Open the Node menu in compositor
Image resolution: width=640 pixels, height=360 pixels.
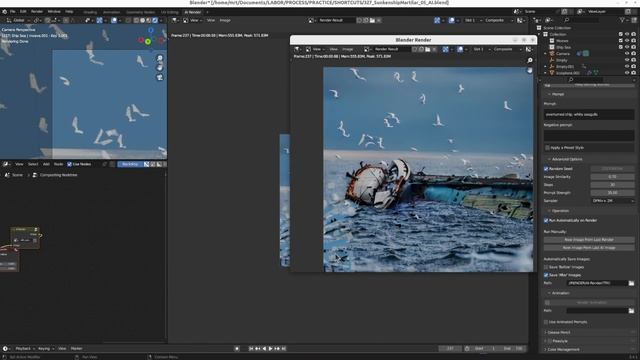pyautogui.click(x=58, y=164)
